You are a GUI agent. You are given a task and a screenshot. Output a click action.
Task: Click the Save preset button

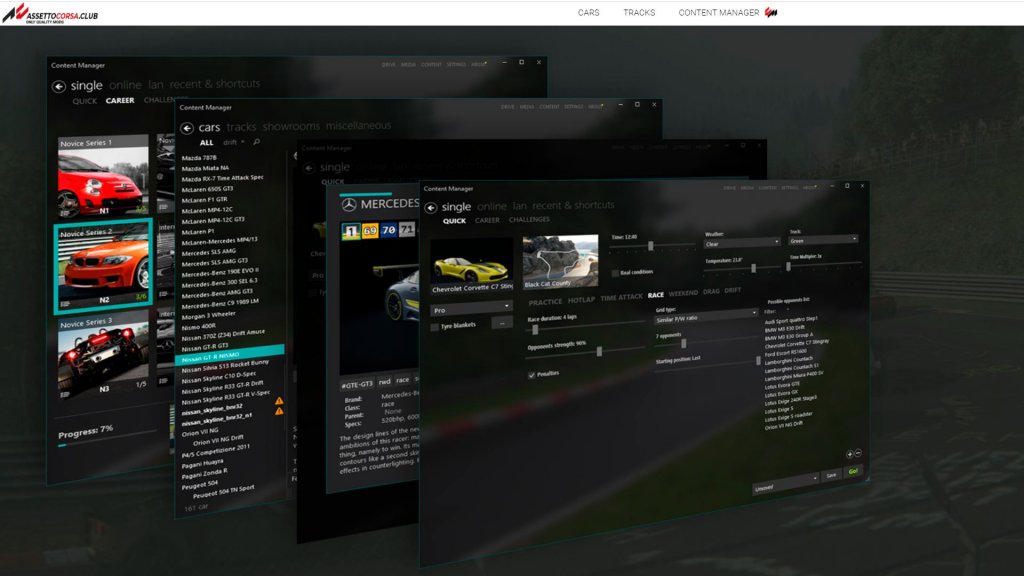pyautogui.click(x=831, y=475)
